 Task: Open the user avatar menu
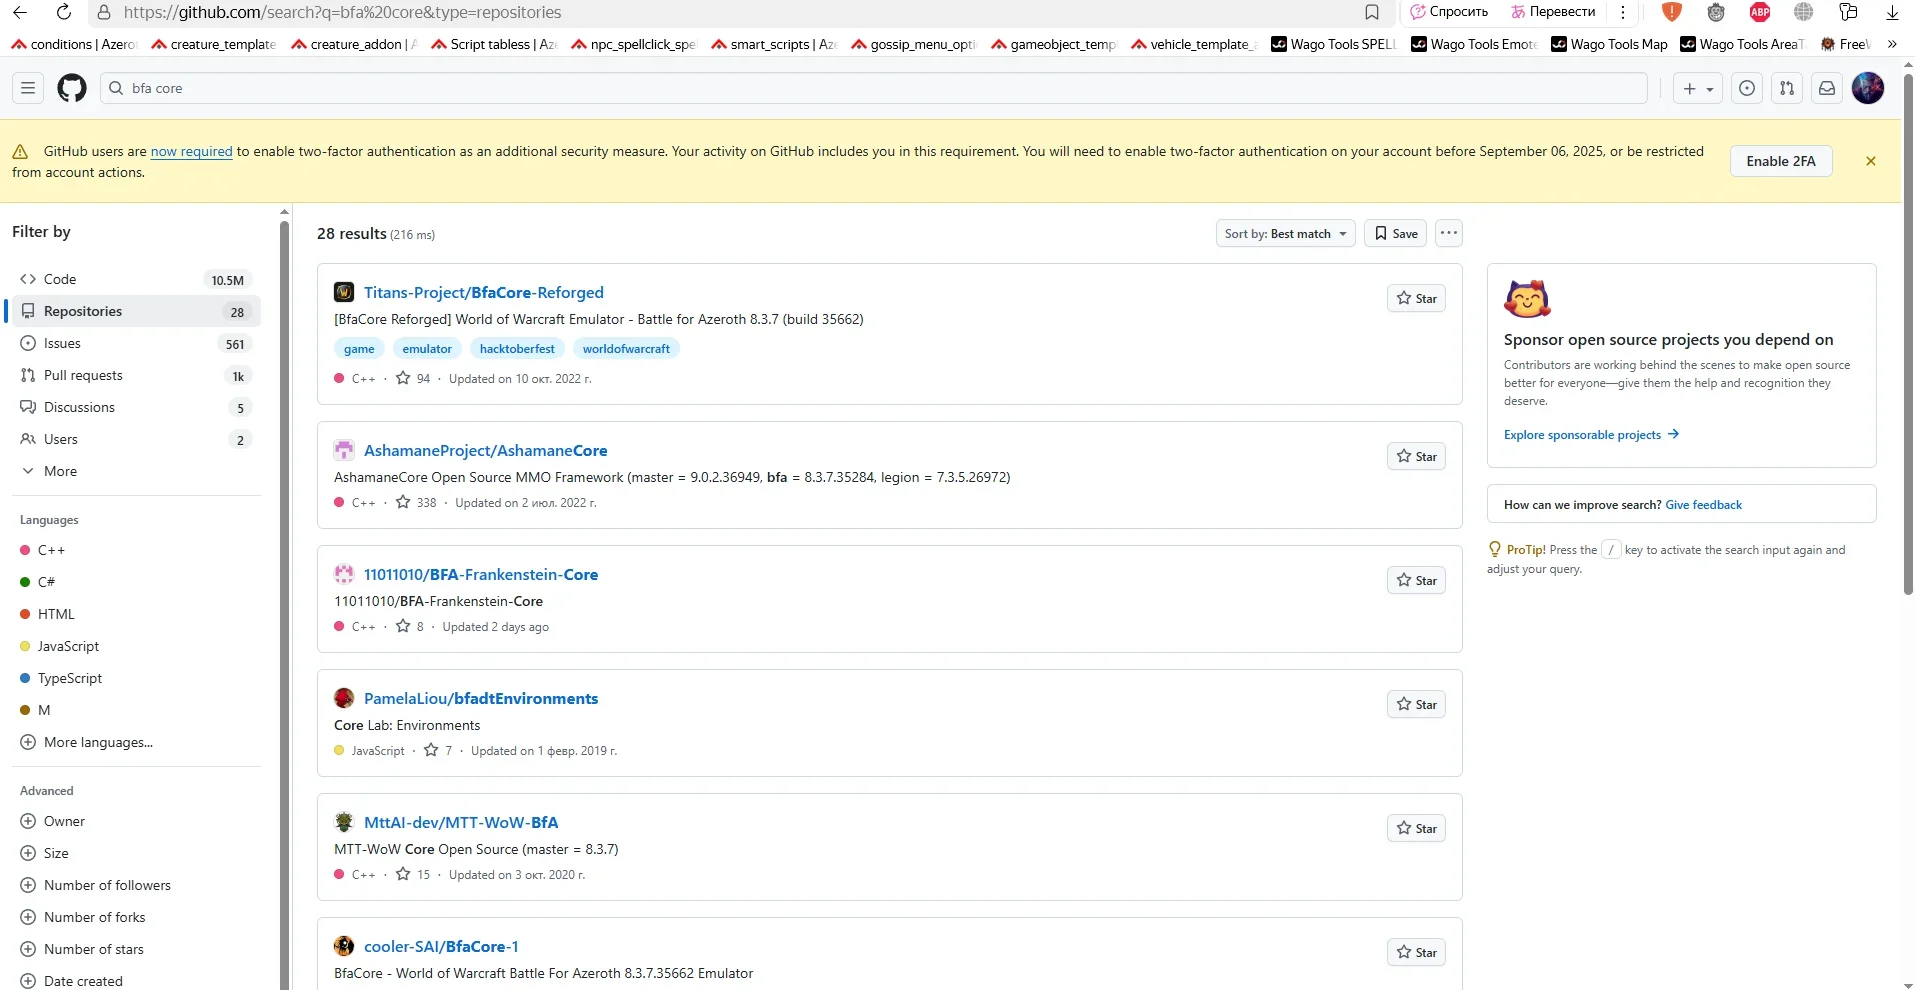pyautogui.click(x=1868, y=88)
